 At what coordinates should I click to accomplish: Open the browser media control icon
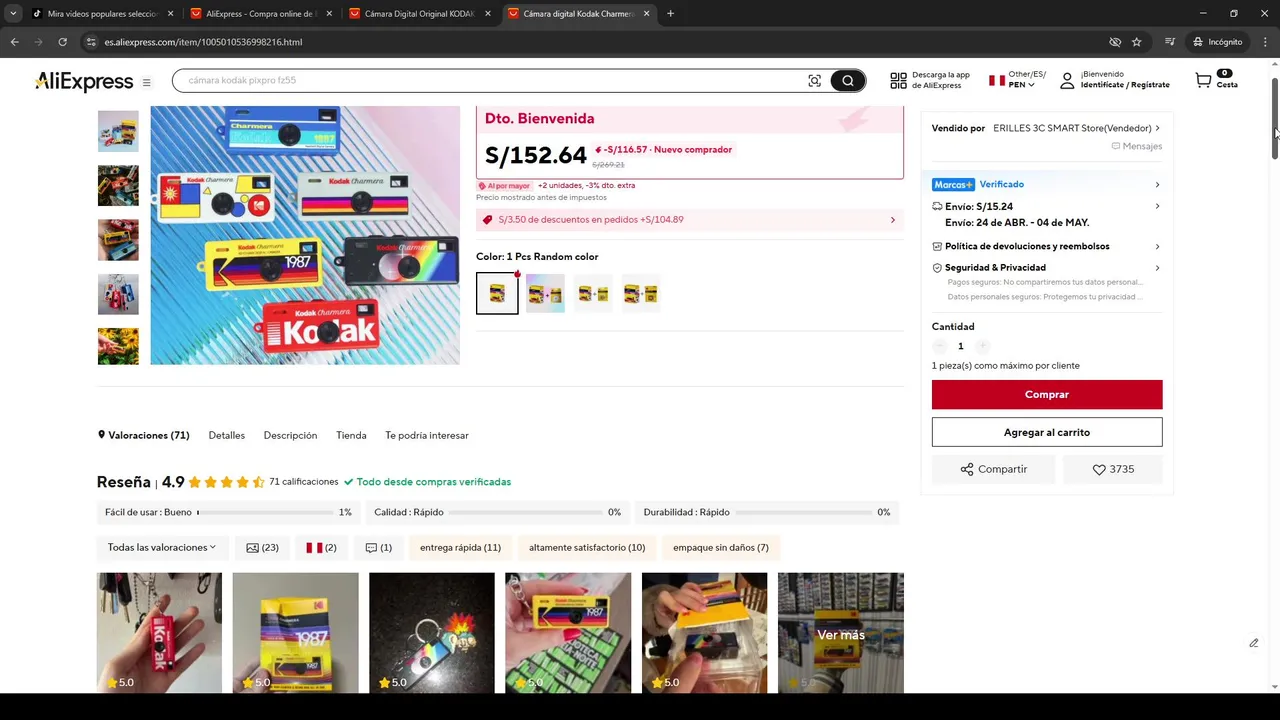point(1170,42)
